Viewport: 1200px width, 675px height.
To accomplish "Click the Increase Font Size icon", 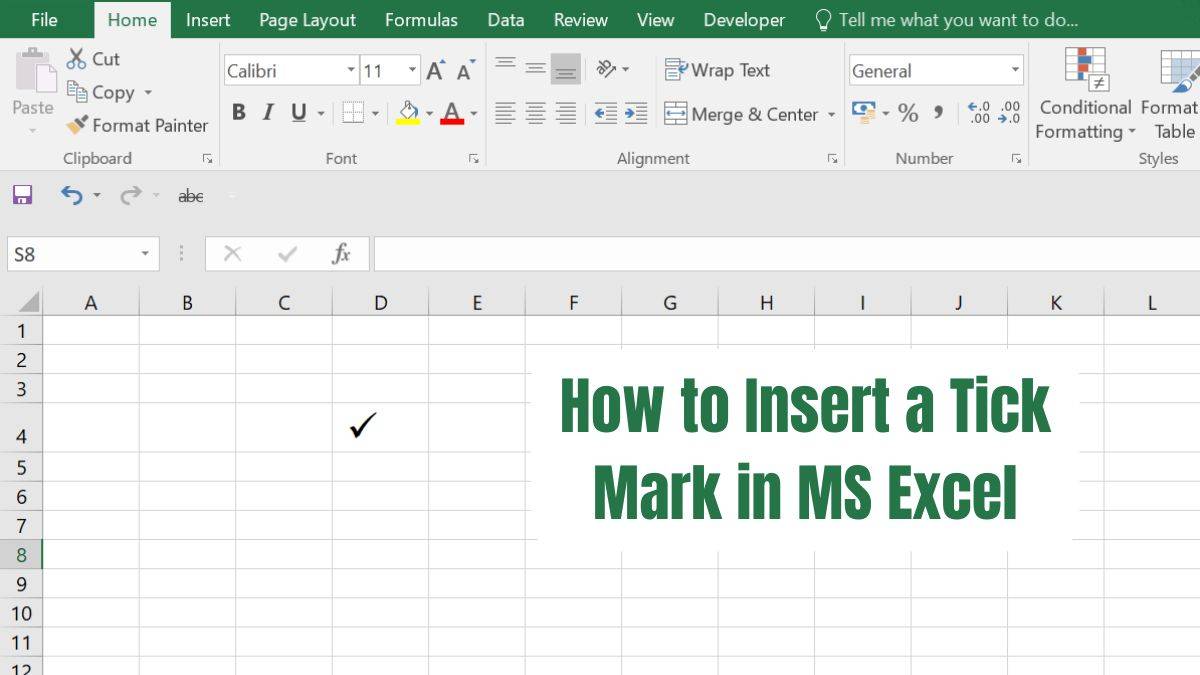I will point(434,69).
